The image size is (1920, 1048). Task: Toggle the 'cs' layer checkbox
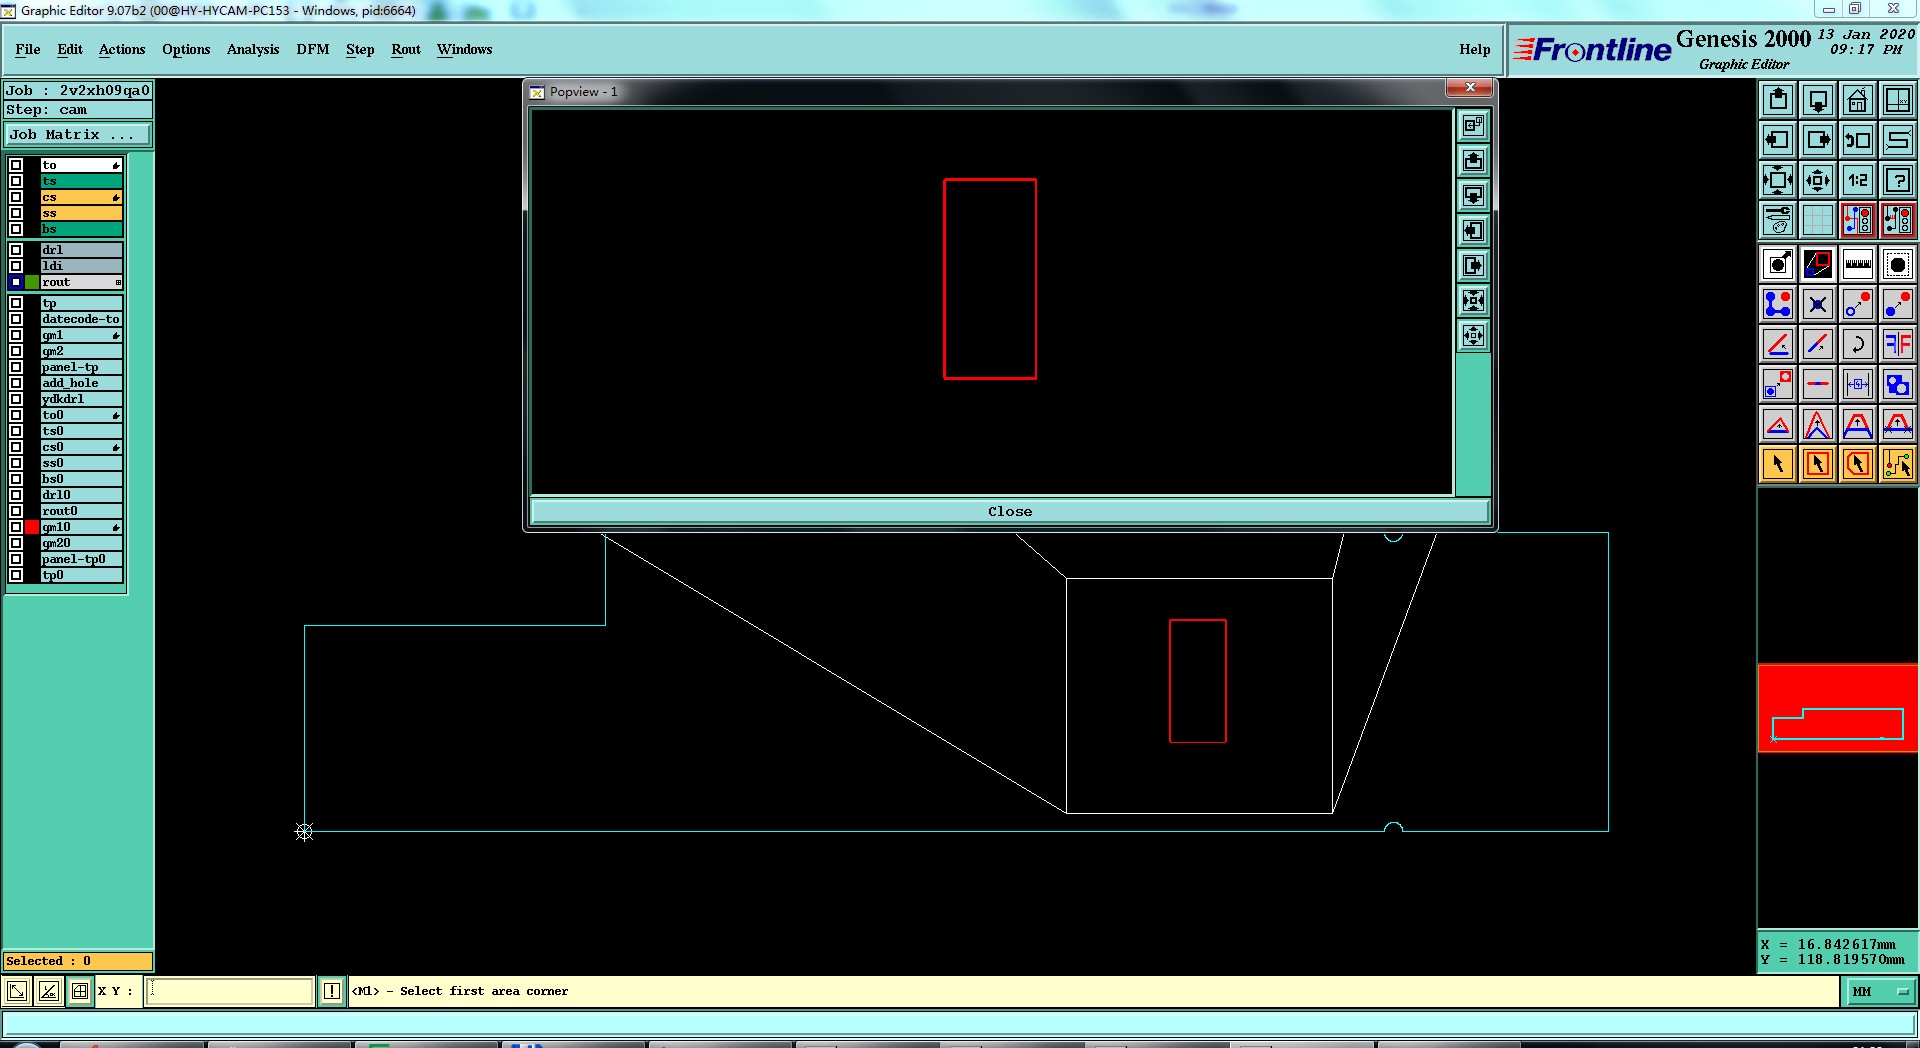point(16,197)
